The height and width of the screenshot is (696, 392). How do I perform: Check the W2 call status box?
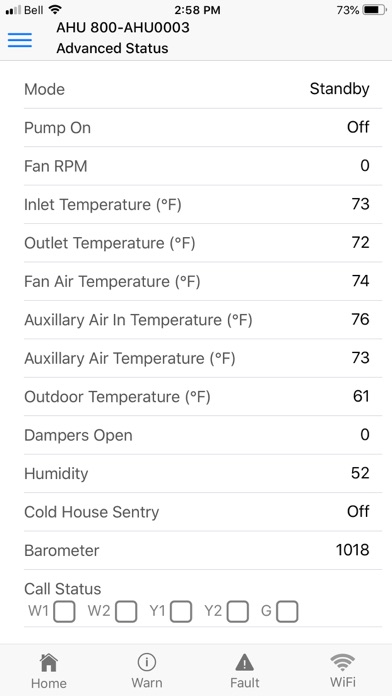coord(126,612)
